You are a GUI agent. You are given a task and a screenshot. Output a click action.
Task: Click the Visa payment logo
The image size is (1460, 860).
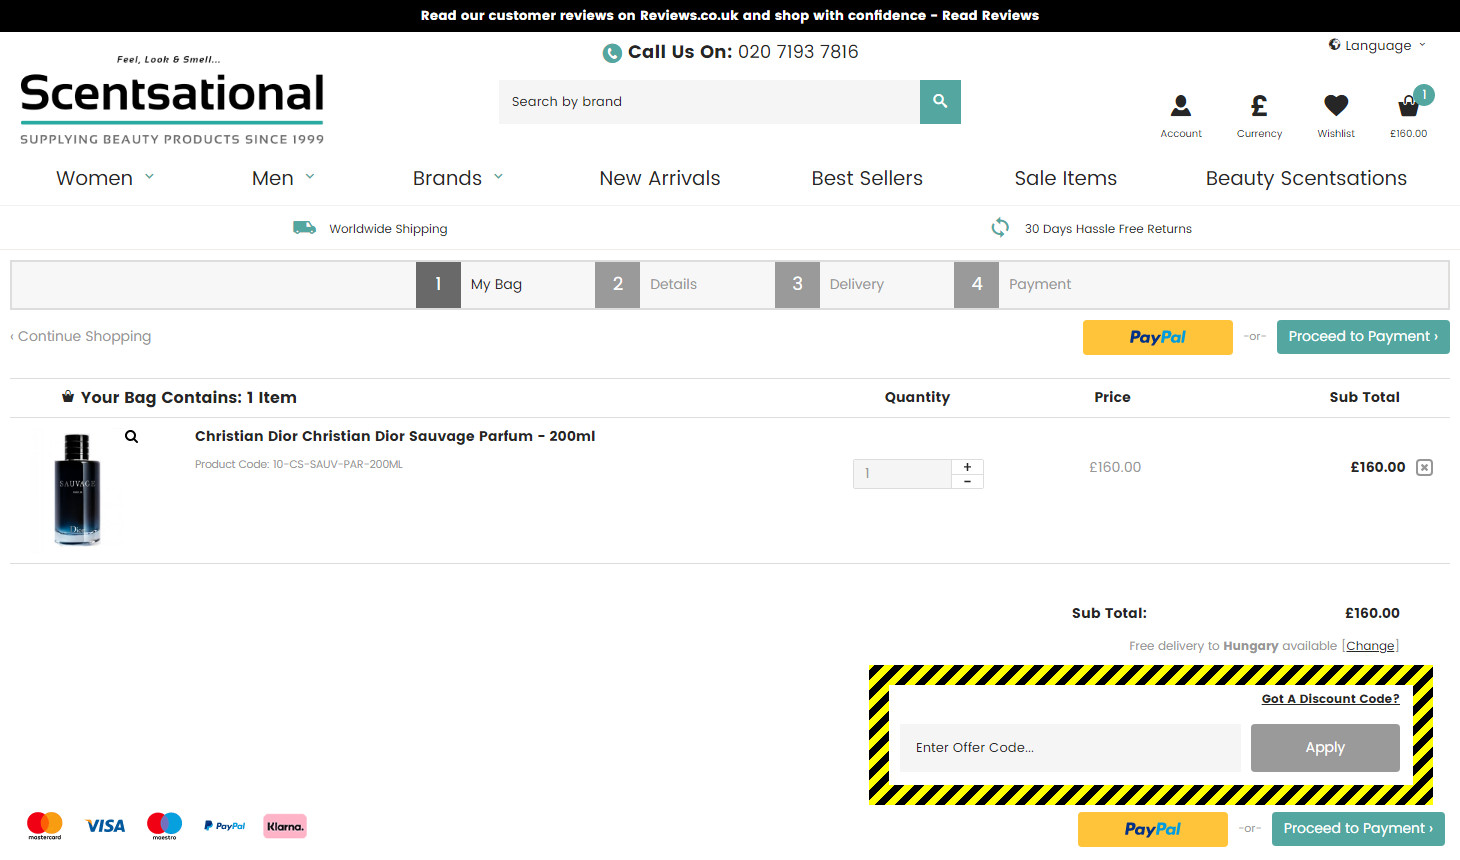(105, 826)
